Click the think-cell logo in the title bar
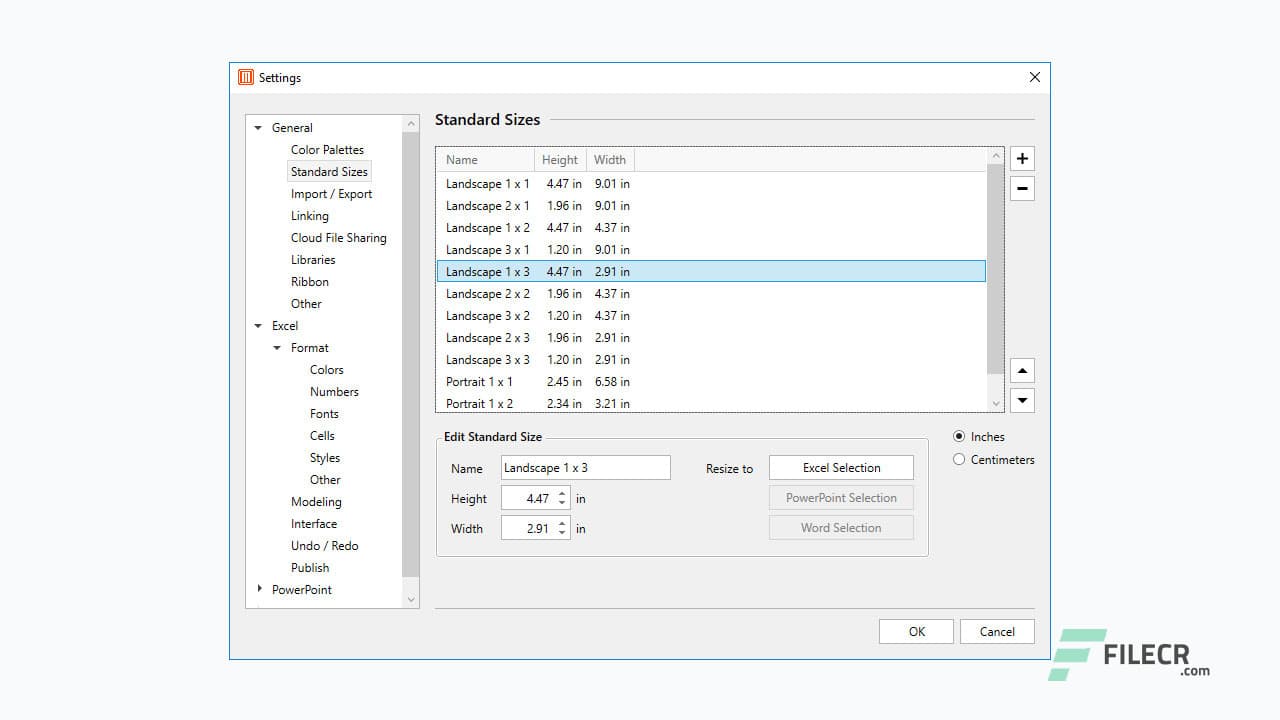The height and width of the screenshot is (720, 1280). click(245, 76)
